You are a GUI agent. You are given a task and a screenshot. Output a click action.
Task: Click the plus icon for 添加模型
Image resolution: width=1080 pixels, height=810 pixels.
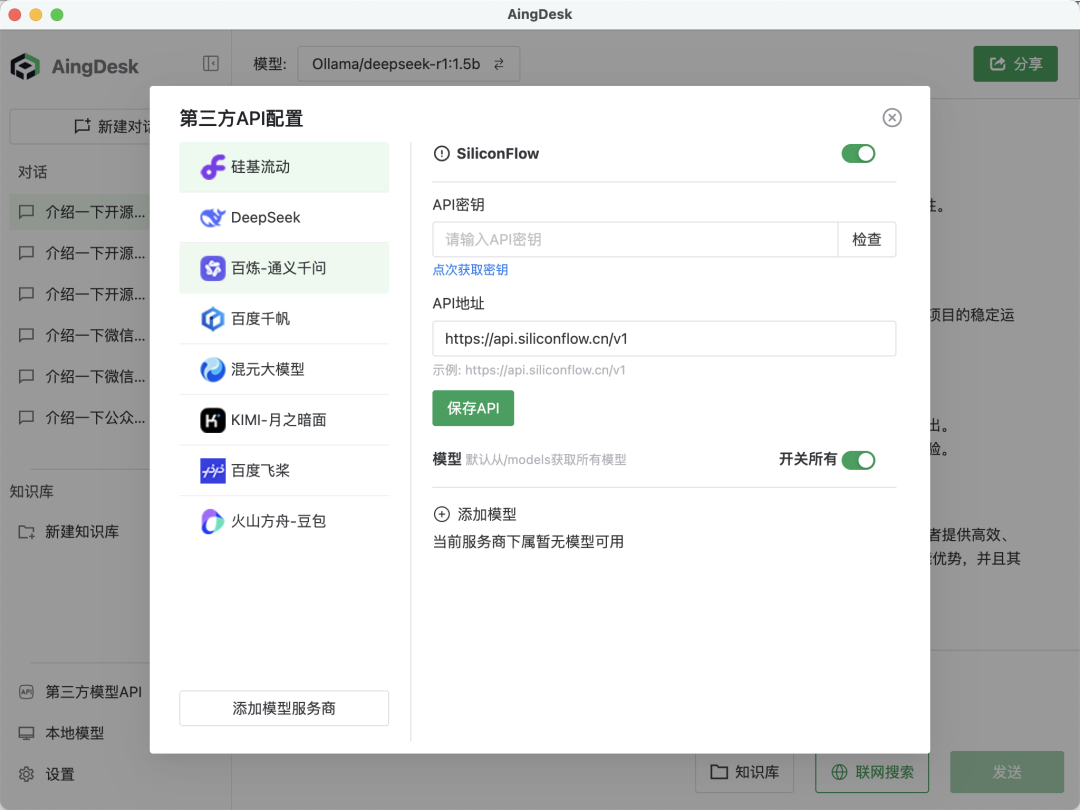click(442, 515)
